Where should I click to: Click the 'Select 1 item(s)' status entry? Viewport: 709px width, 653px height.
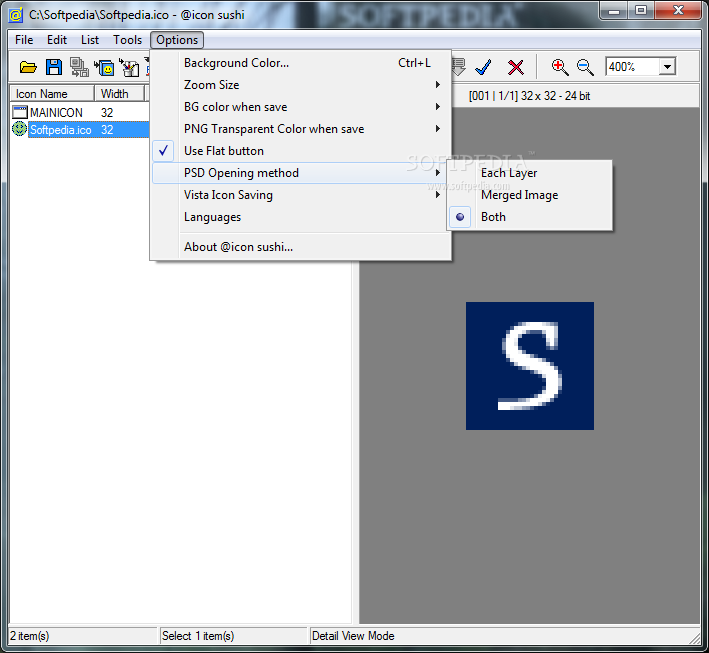[234, 636]
